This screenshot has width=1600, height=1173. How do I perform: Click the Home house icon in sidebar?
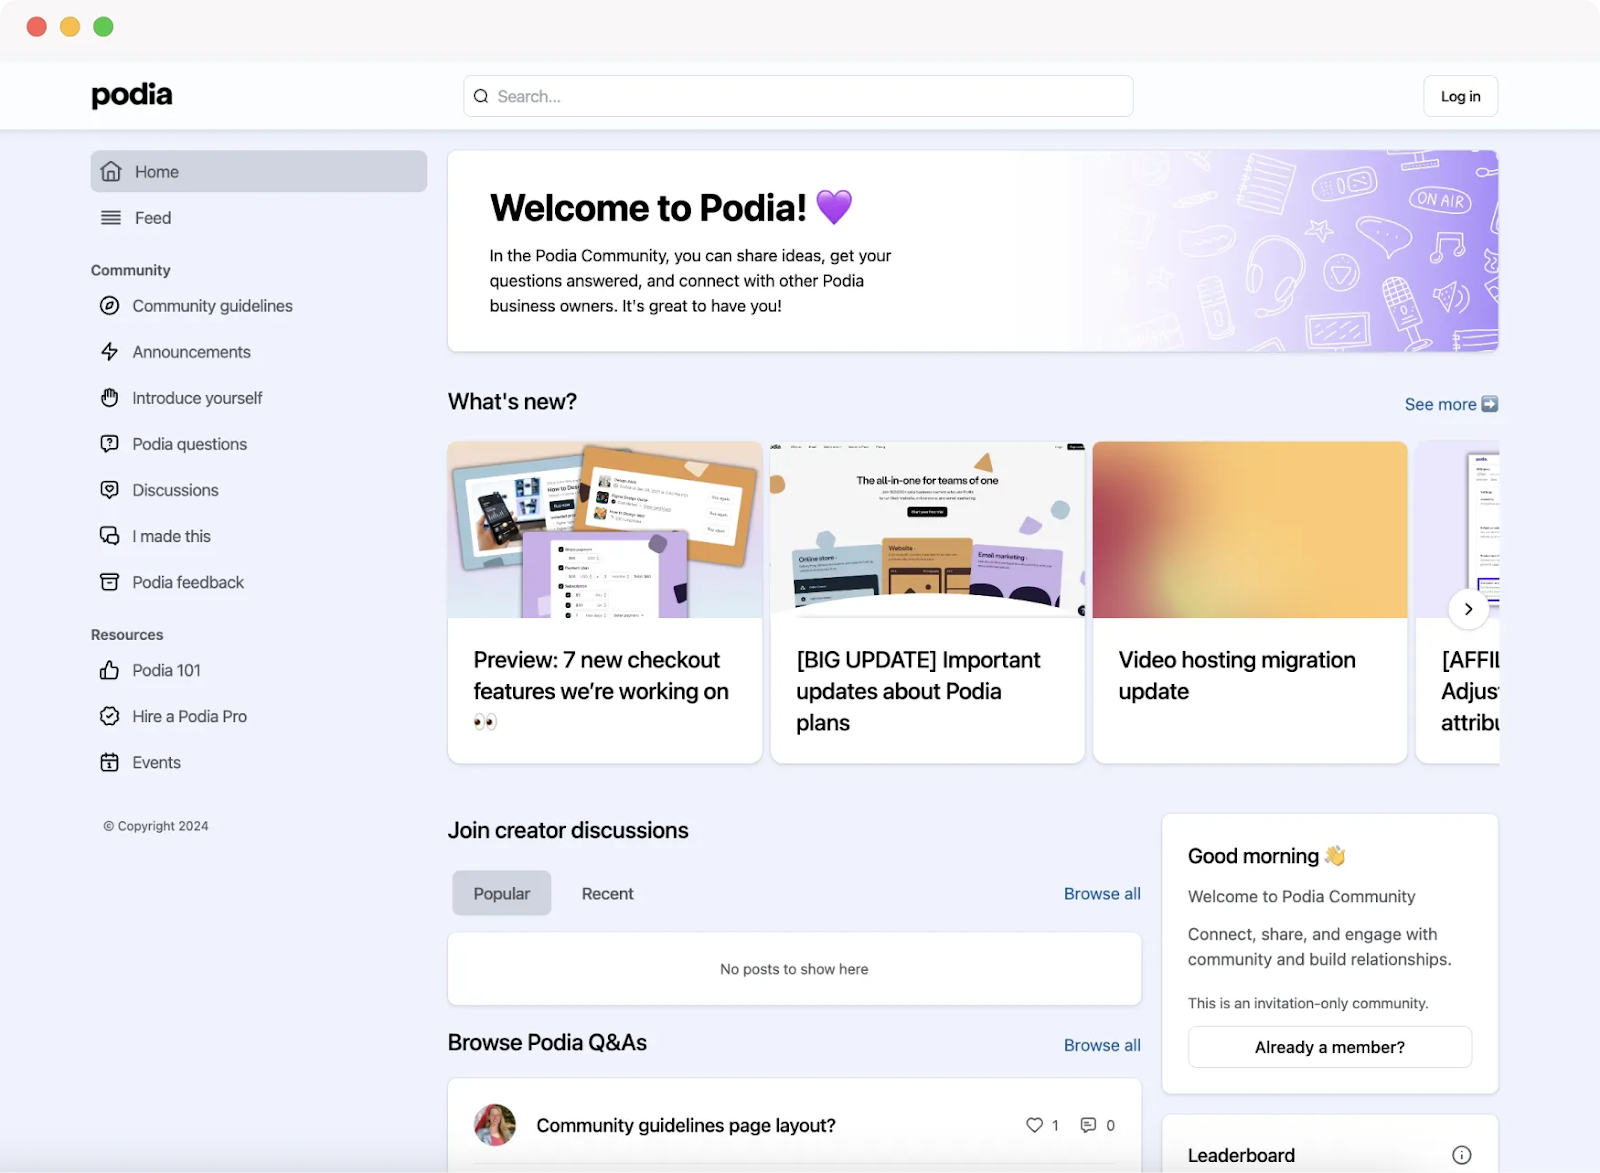tap(111, 172)
